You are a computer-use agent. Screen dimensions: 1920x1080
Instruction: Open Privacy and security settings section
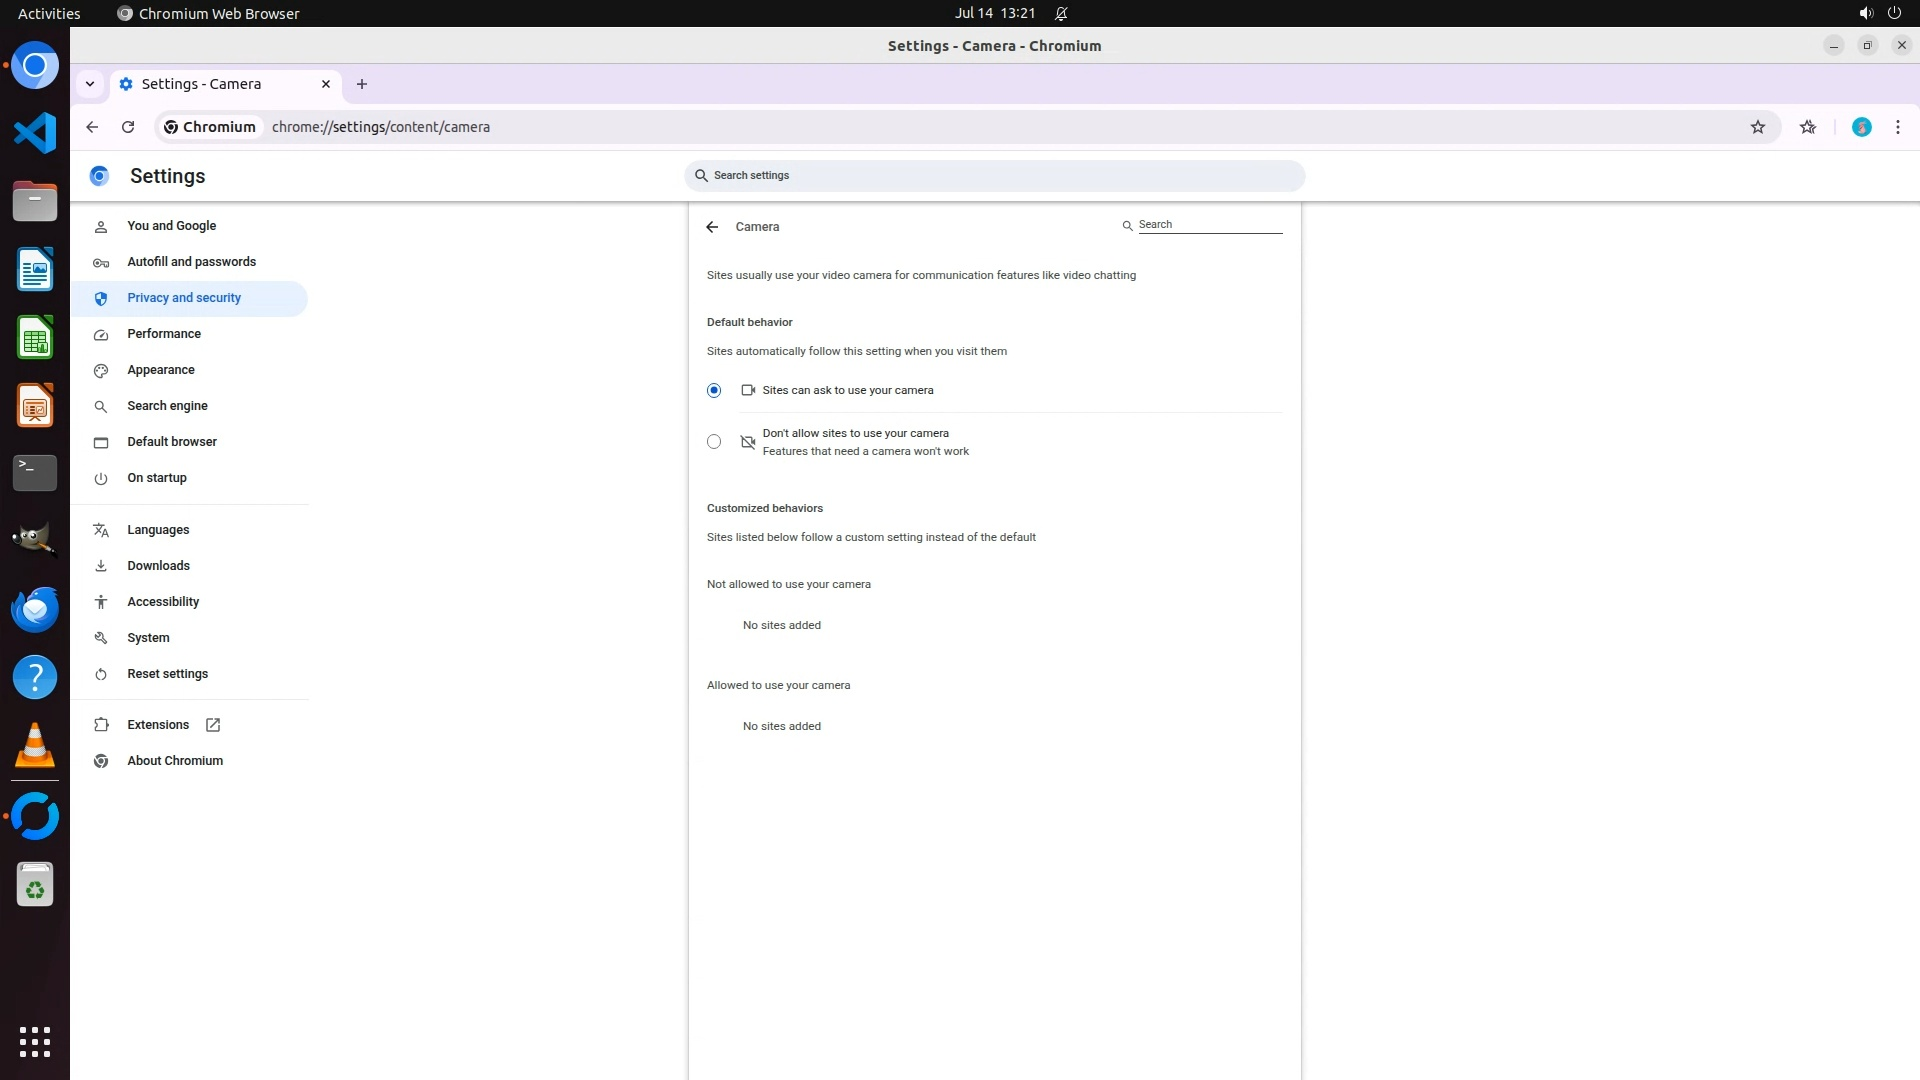coord(184,298)
